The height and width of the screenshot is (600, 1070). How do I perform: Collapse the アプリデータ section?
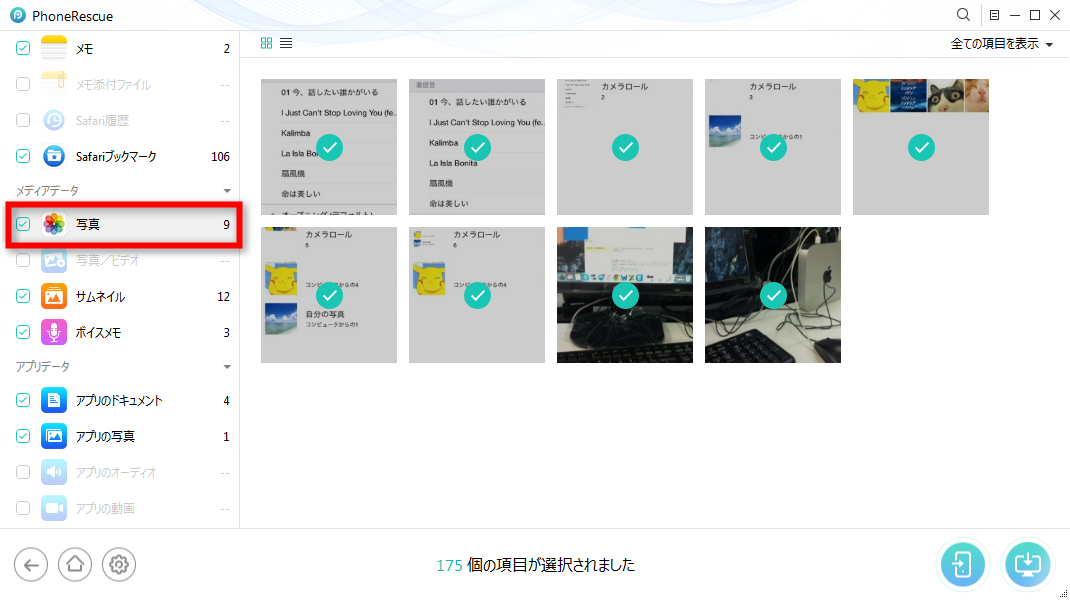click(x=227, y=367)
